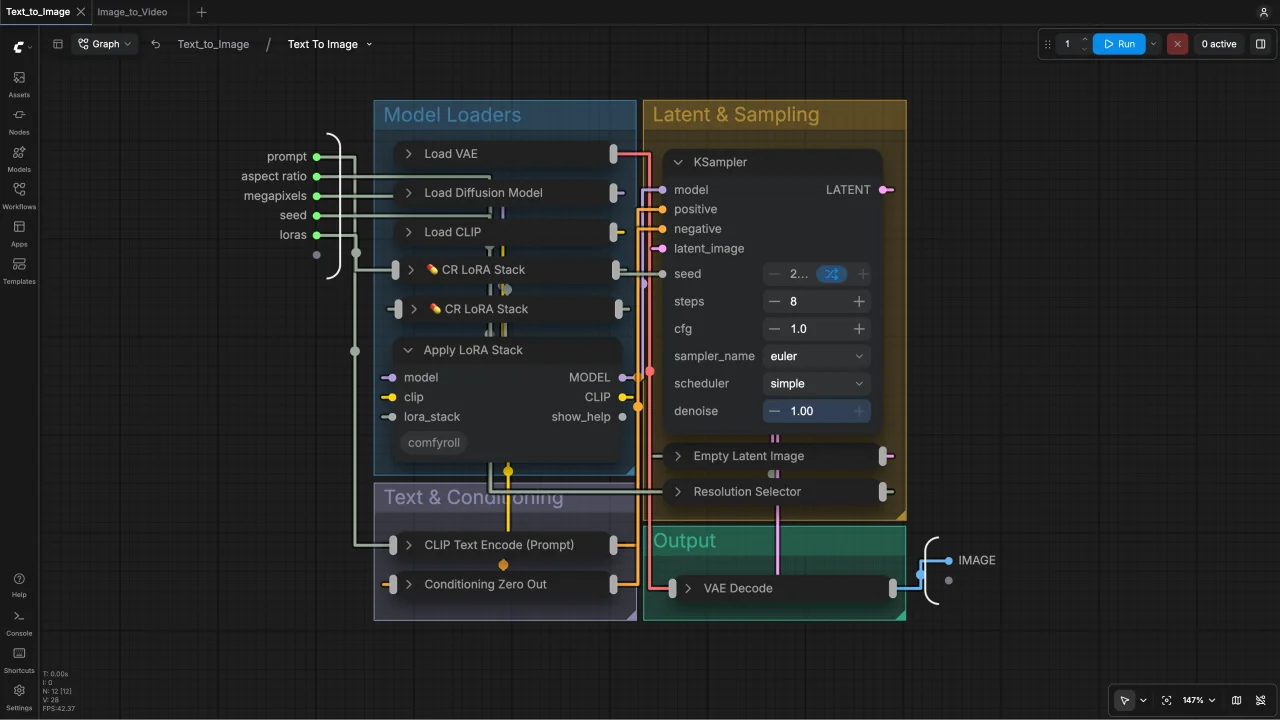
Task: Cancel the current run with the red X
Action: (1178, 44)
